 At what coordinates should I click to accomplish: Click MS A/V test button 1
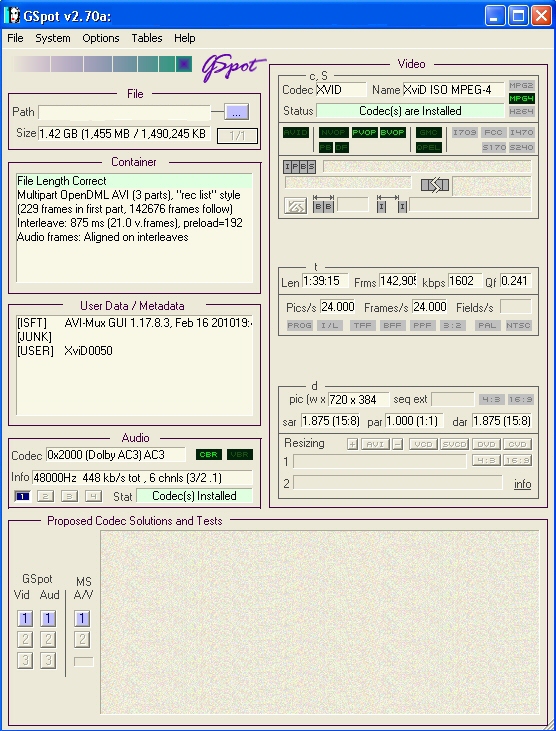tap(82, 619)
